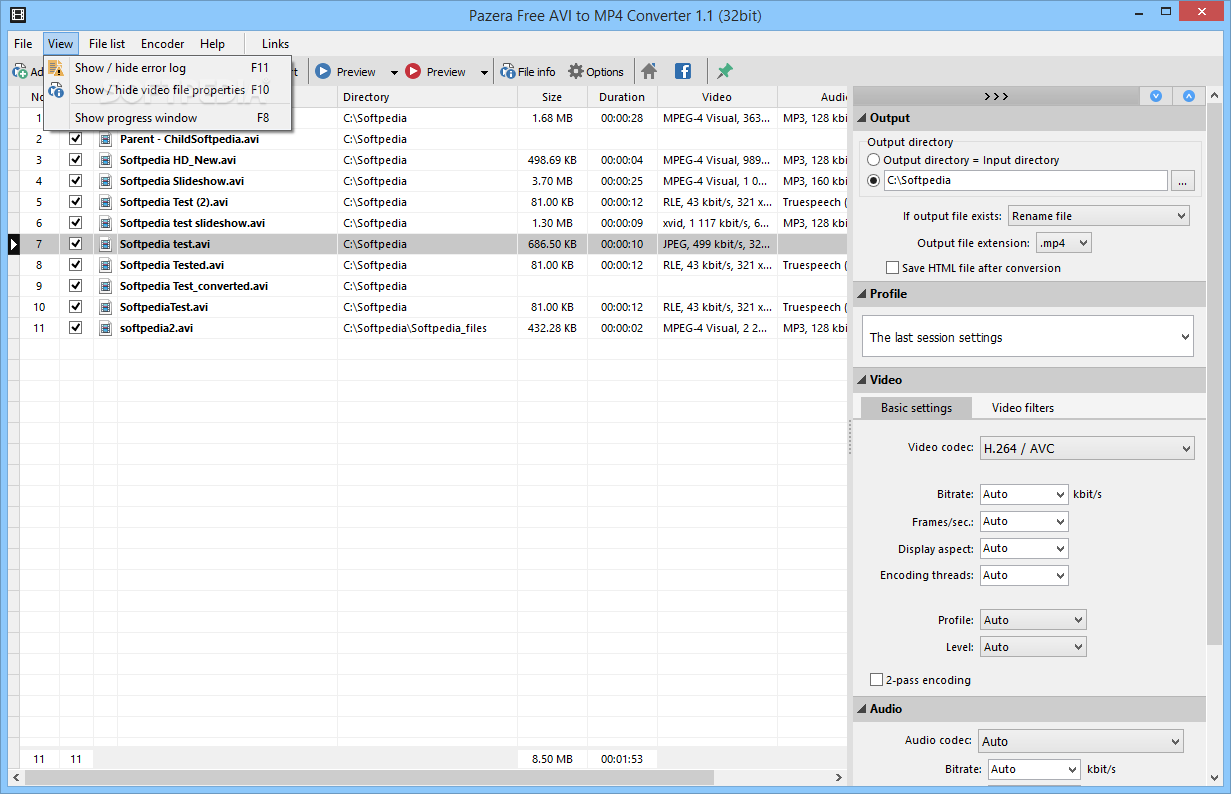Click the error log icon in the View menu
This screenshot has width=1231, height=794.
coord(56,68)
